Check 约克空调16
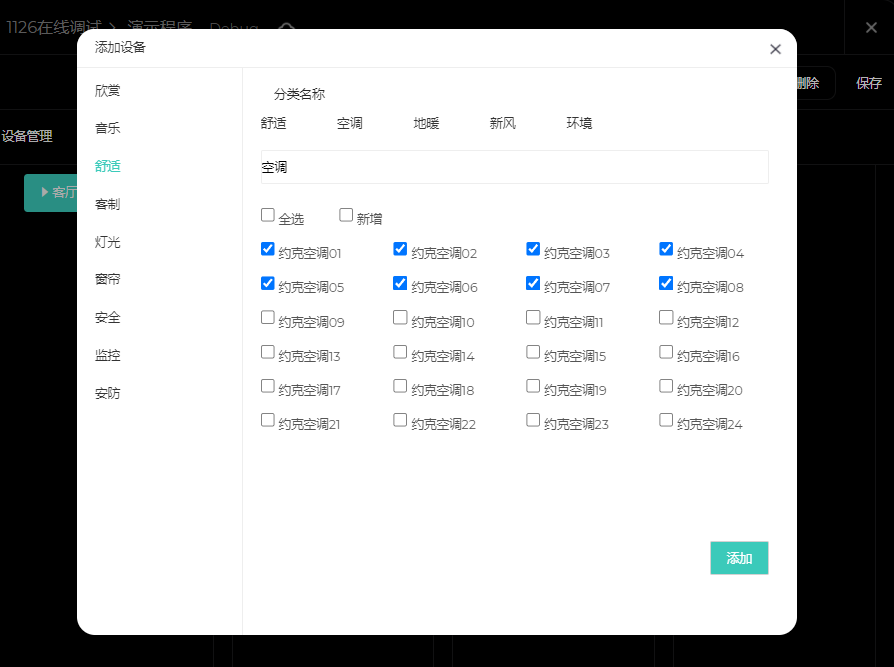The width and height of the screenshot is (894, 667). pos(666,352)
